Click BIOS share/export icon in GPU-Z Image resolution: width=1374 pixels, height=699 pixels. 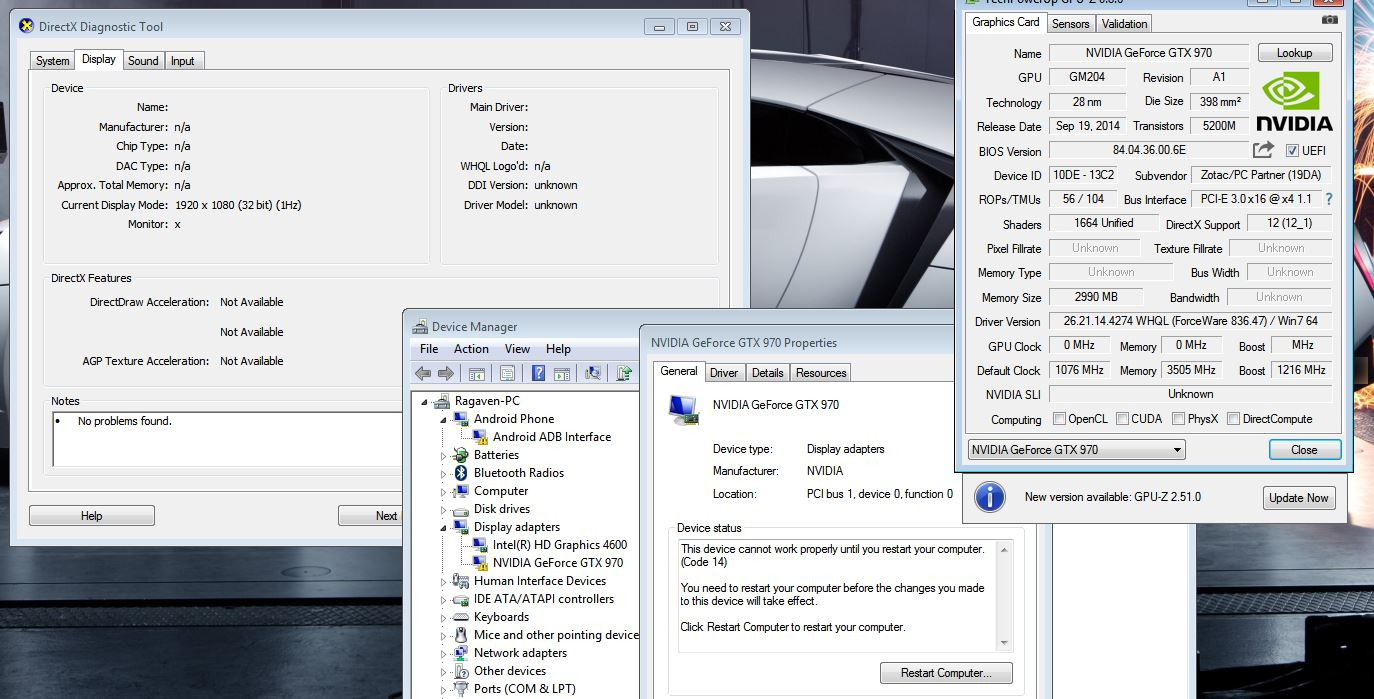coord(1264,150)
